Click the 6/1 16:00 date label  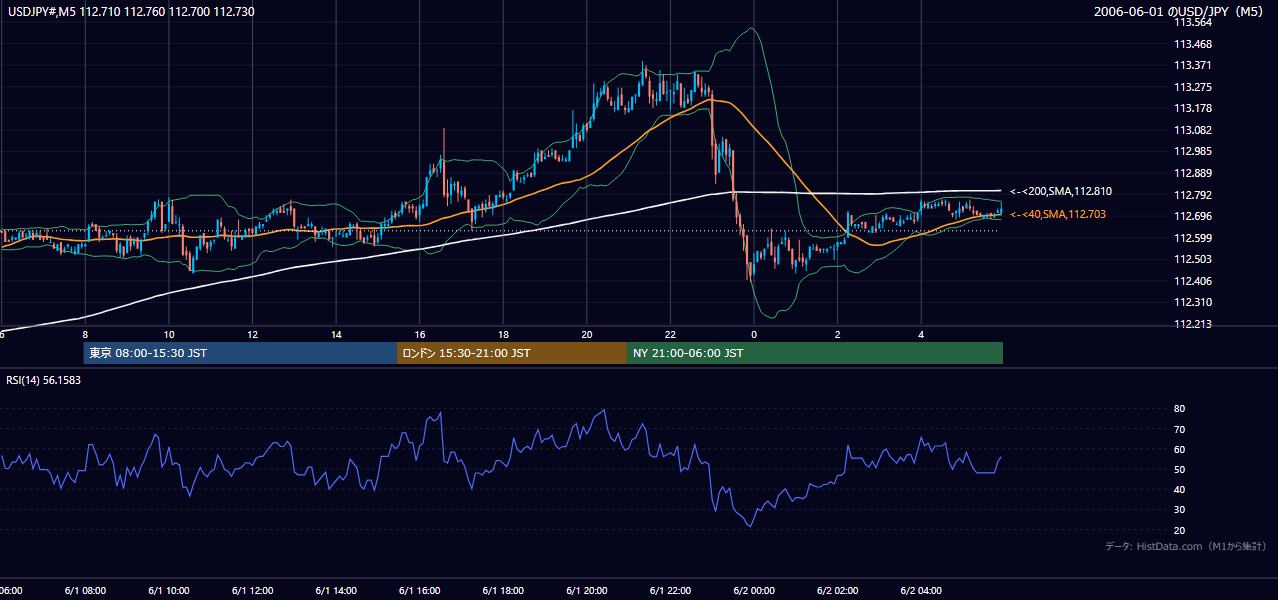(419, 590)
